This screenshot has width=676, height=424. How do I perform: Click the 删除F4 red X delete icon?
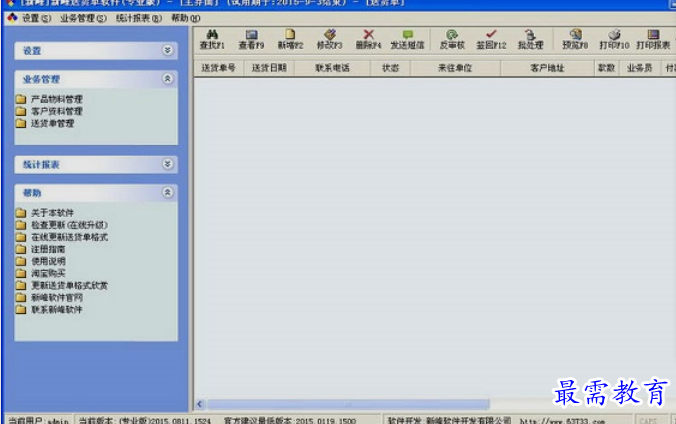368,35
